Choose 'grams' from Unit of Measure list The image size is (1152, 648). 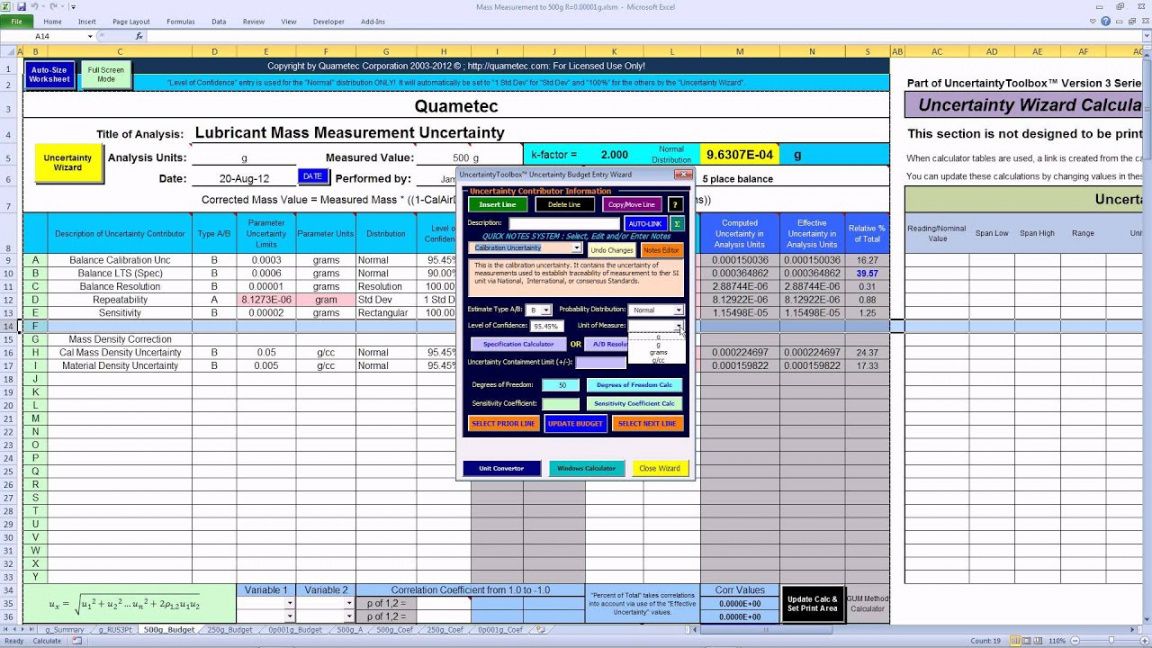pyautogui.click(x=658, y=352)
